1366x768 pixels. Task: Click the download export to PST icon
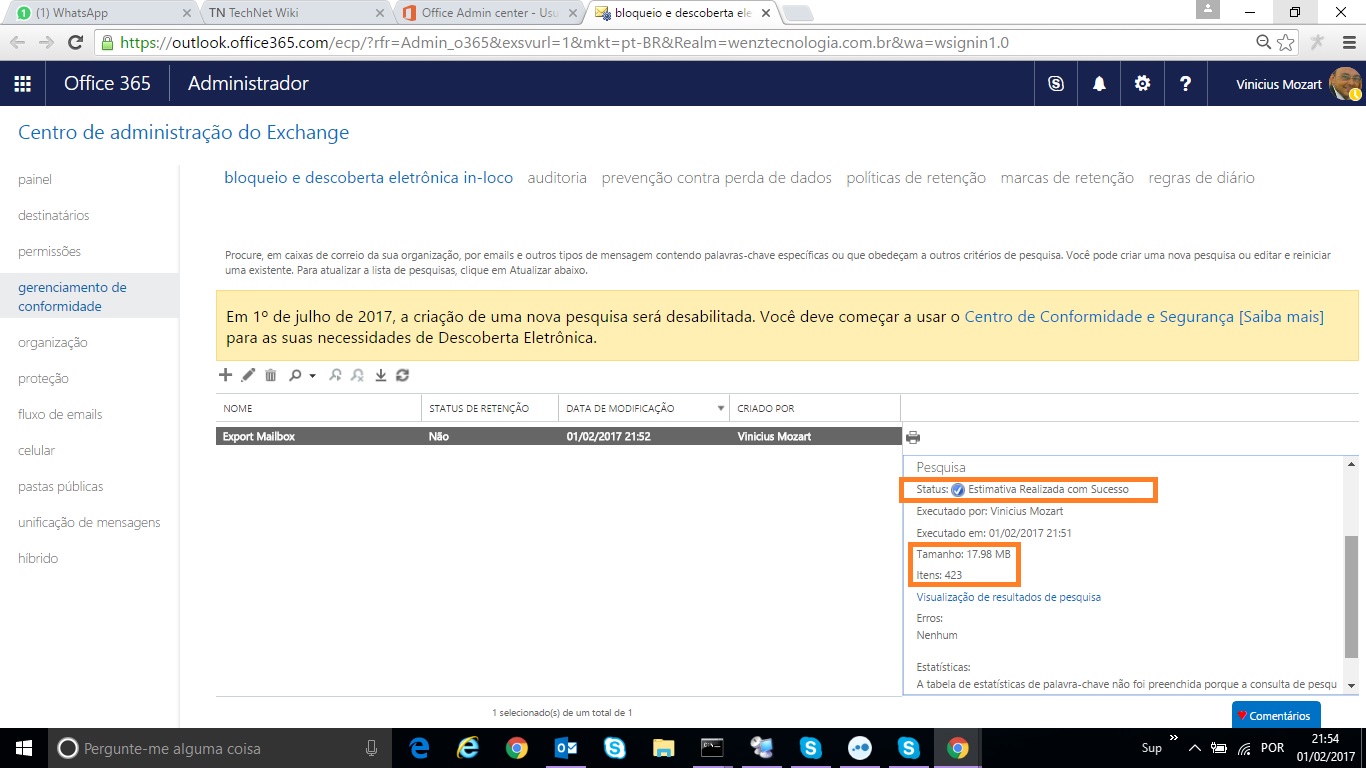pyautogui.click(x=380, y=375)
